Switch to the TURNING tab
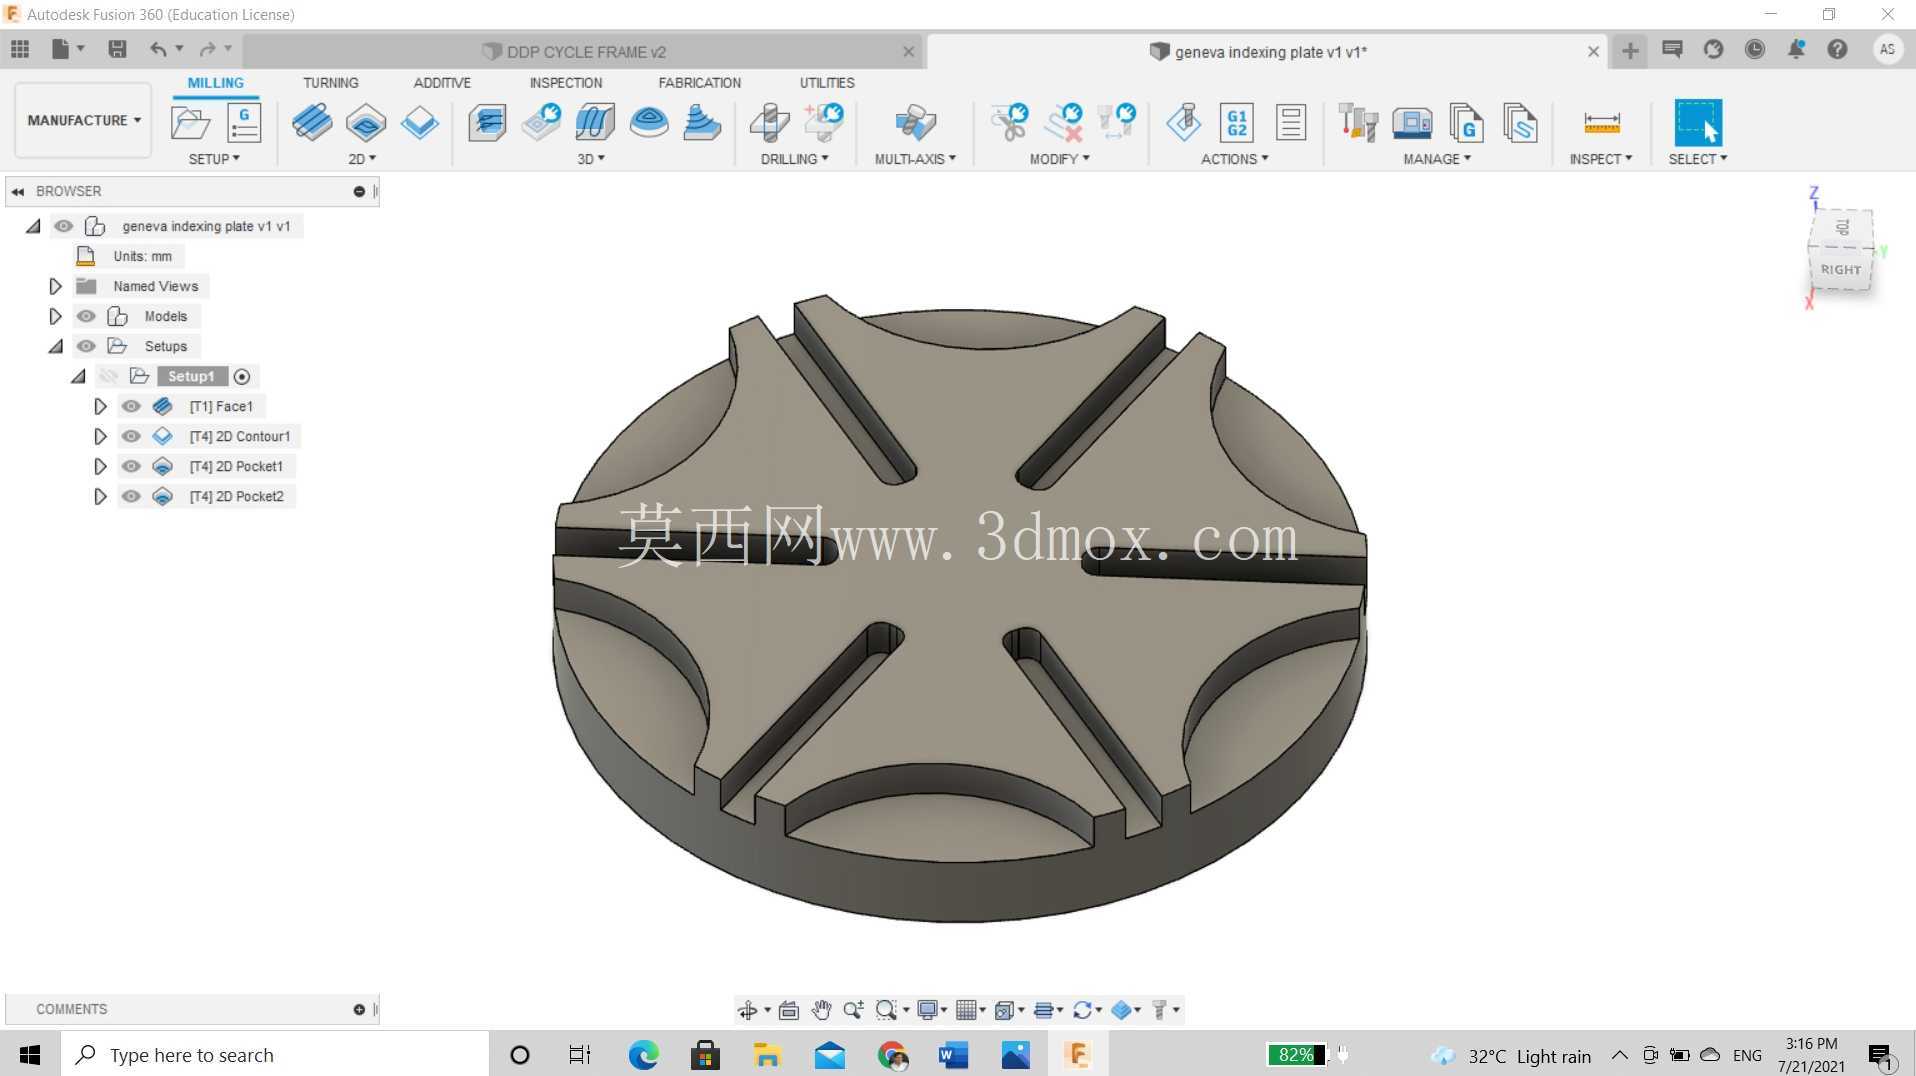Viewport: 1916px width, 1076px height. [x=330, y=83]
